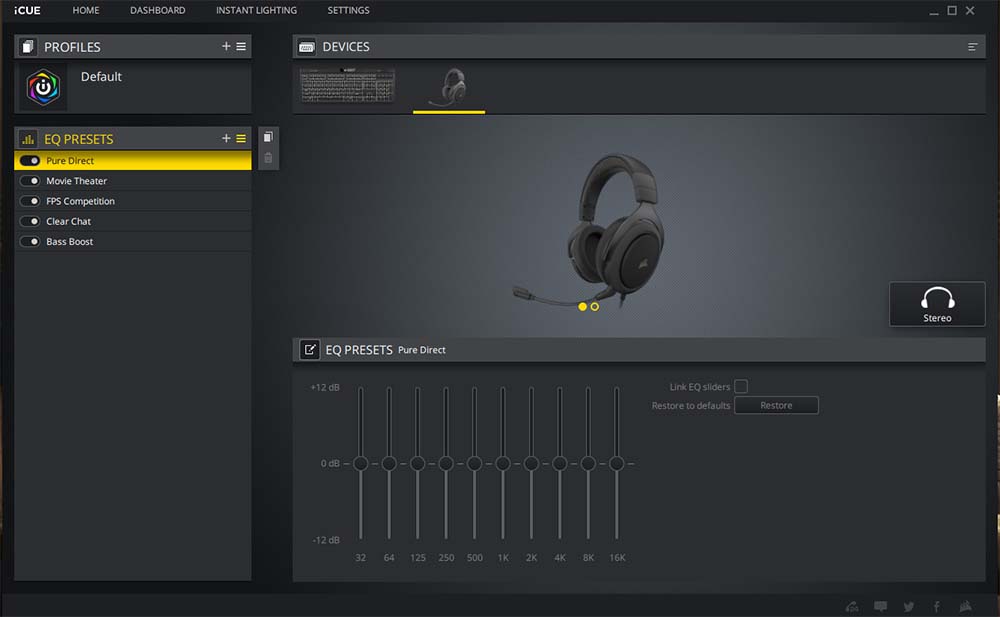1000x617 pixels.
Task: Click the chat feedback icon at bottom
Action: (x=880, y=606)
